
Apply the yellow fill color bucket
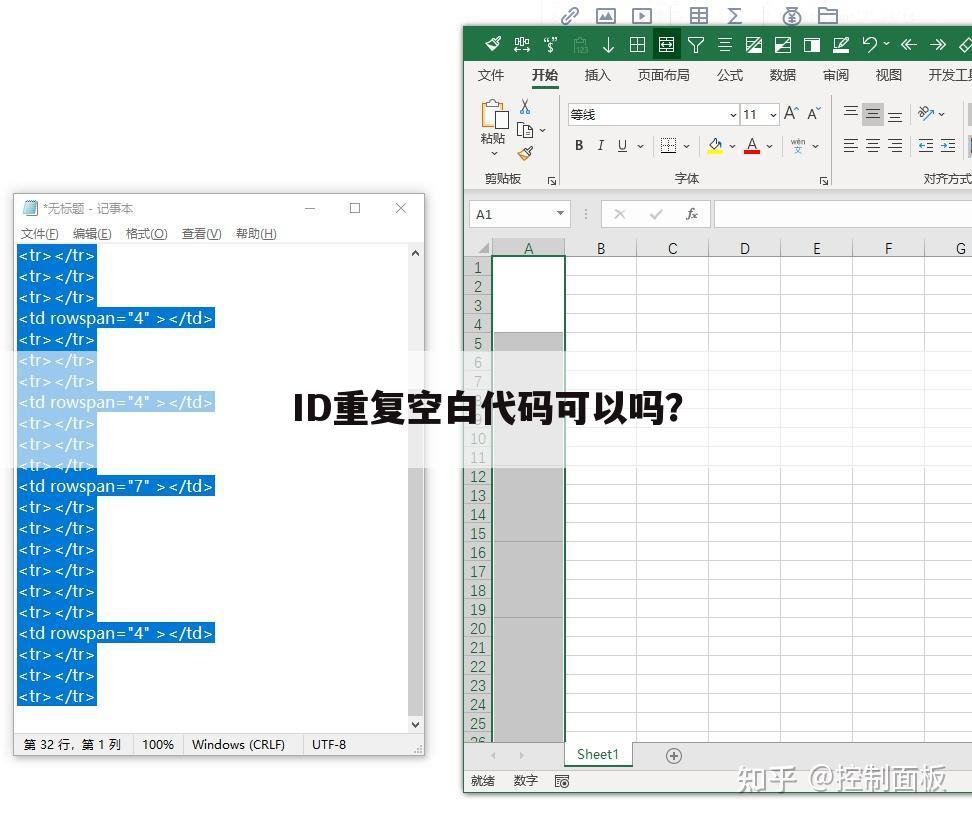[x=715, y=146]
